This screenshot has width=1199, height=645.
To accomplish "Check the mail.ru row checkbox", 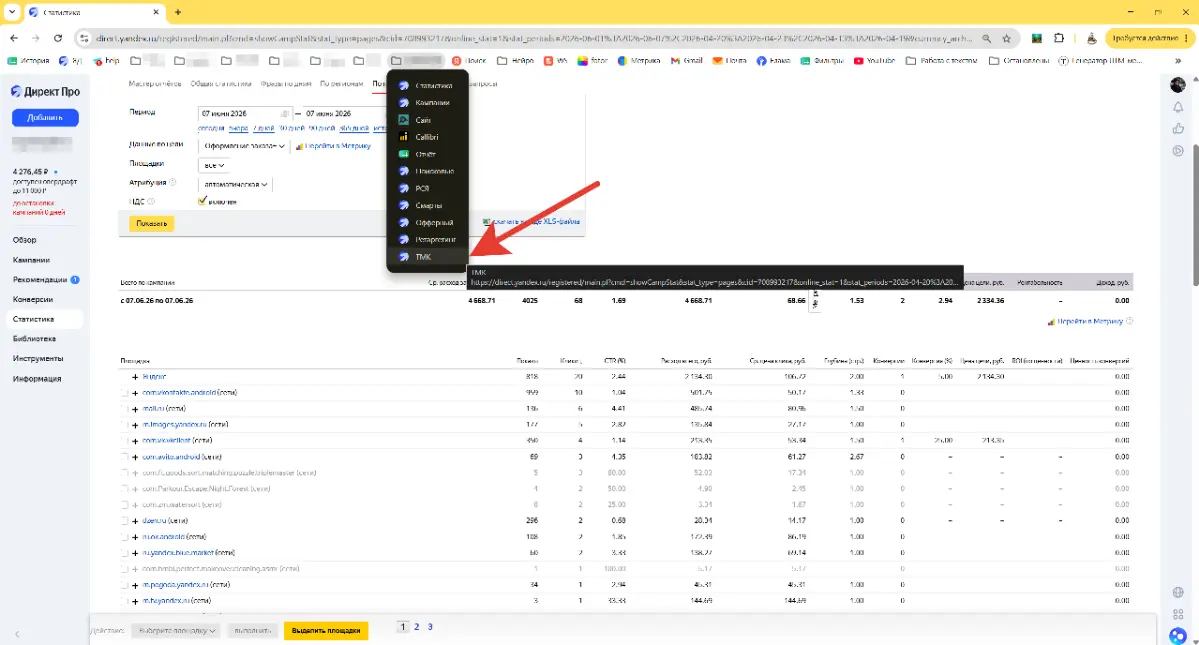I will pyautogui.click(x=125, y=409).
